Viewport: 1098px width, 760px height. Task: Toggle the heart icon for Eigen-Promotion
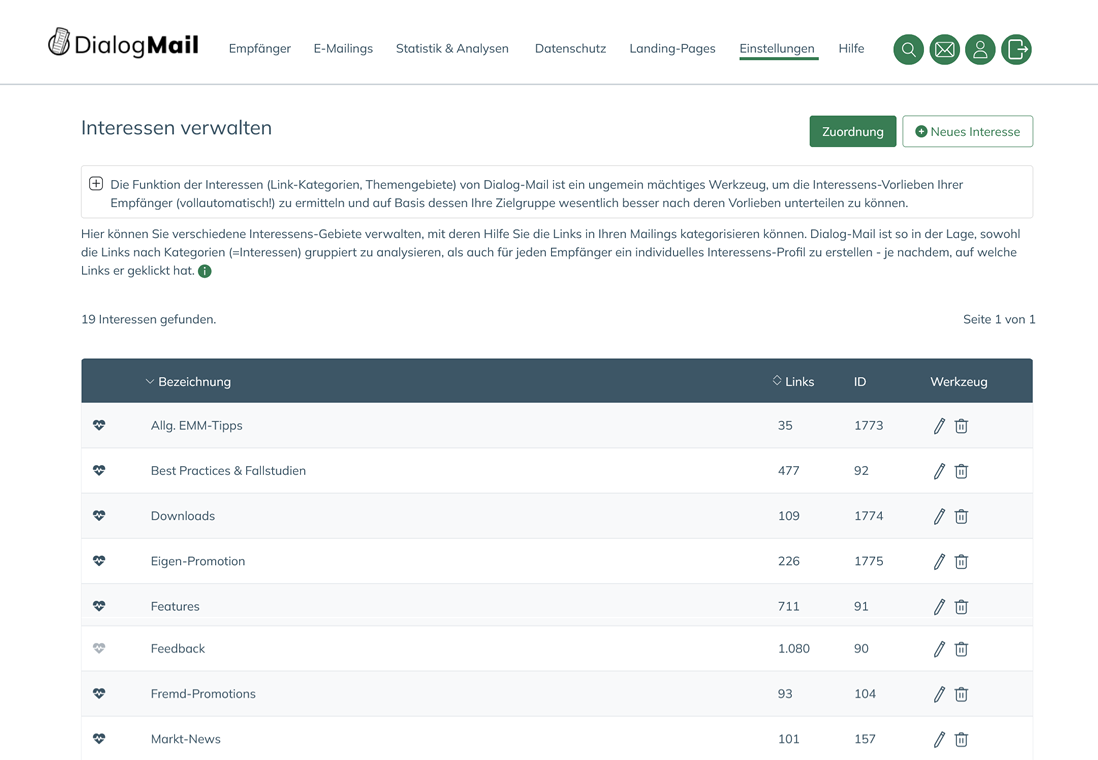pos(99,562)
